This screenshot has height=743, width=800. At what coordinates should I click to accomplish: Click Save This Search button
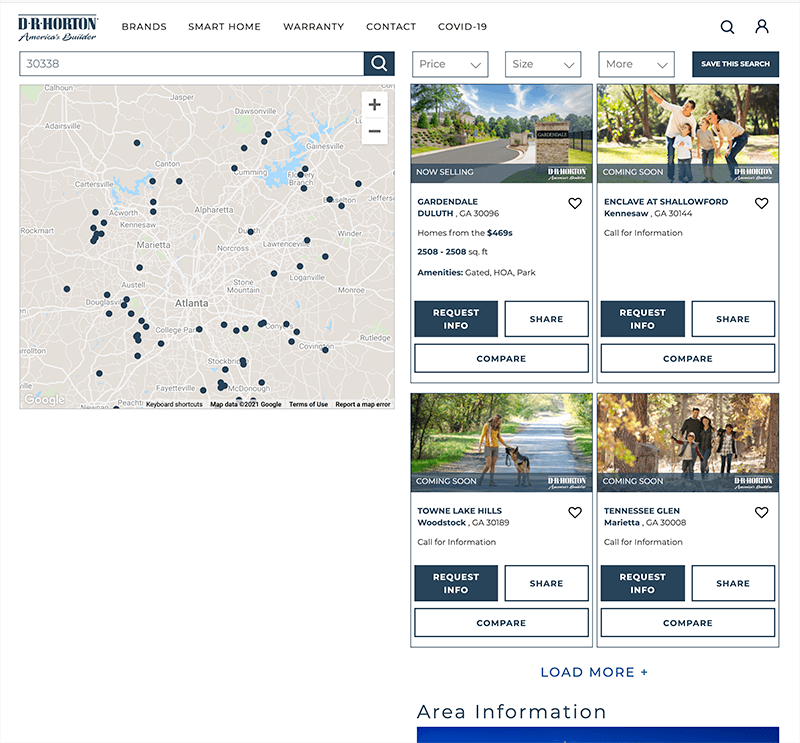click(735, 64)
